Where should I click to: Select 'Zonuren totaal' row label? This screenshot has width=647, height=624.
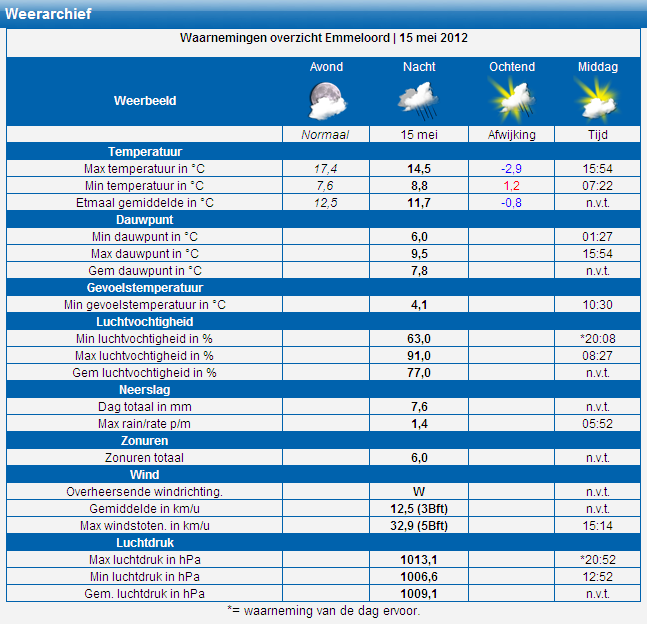click(x=144, y=458)
